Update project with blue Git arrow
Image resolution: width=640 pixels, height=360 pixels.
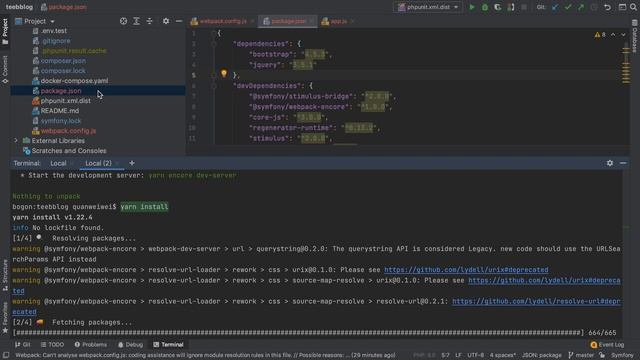coord(555,7)
